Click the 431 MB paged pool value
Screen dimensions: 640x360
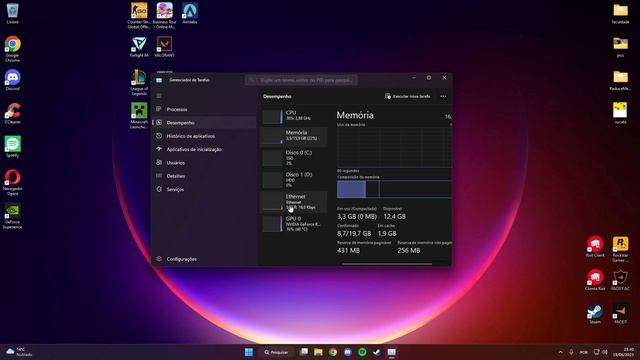tap(349, 250)
